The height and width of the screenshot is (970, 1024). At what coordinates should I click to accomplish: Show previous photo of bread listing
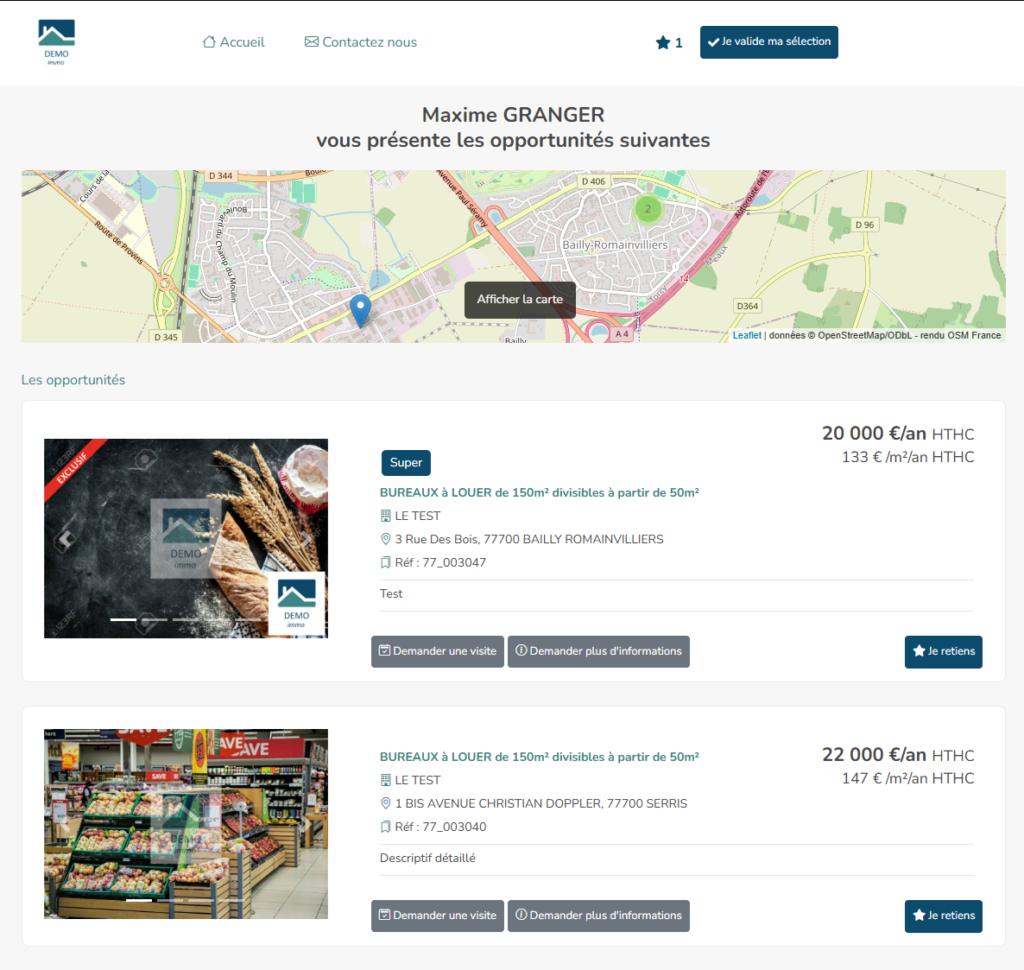coord(65,539)
